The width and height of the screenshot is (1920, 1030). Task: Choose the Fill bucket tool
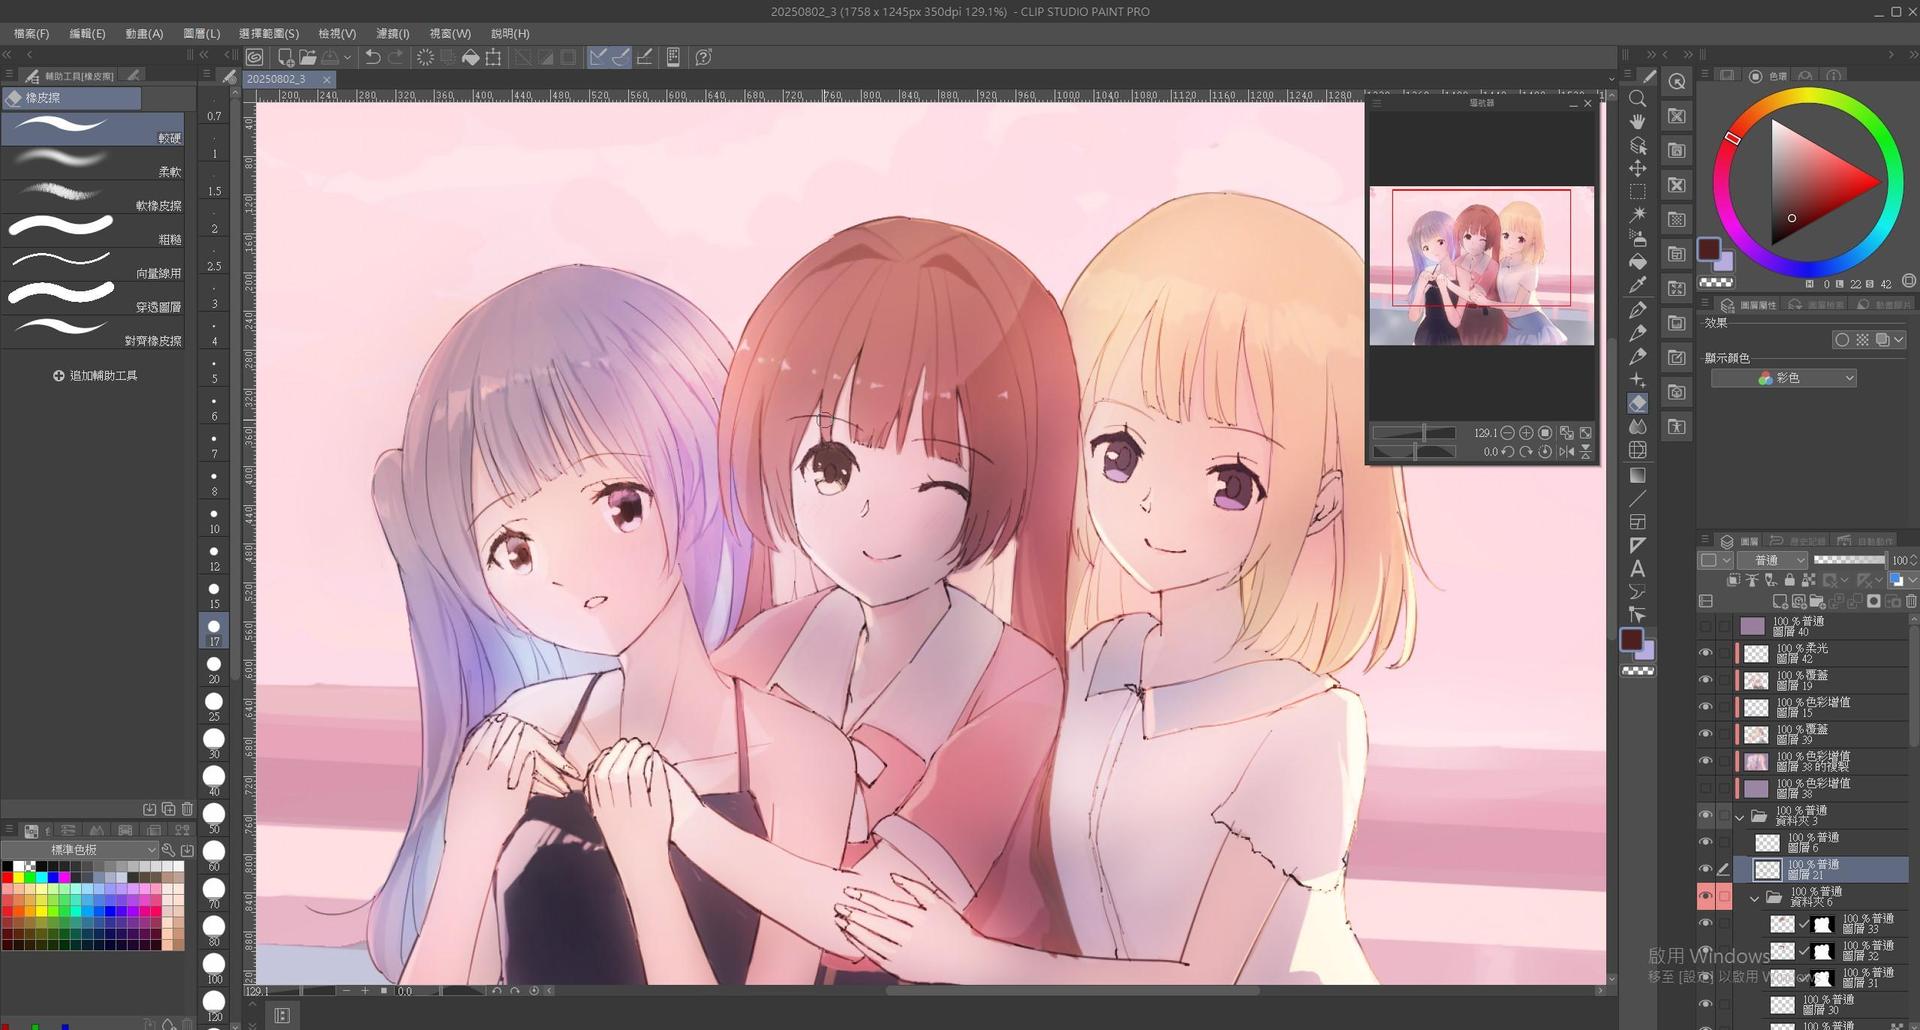coord(1637,262)
